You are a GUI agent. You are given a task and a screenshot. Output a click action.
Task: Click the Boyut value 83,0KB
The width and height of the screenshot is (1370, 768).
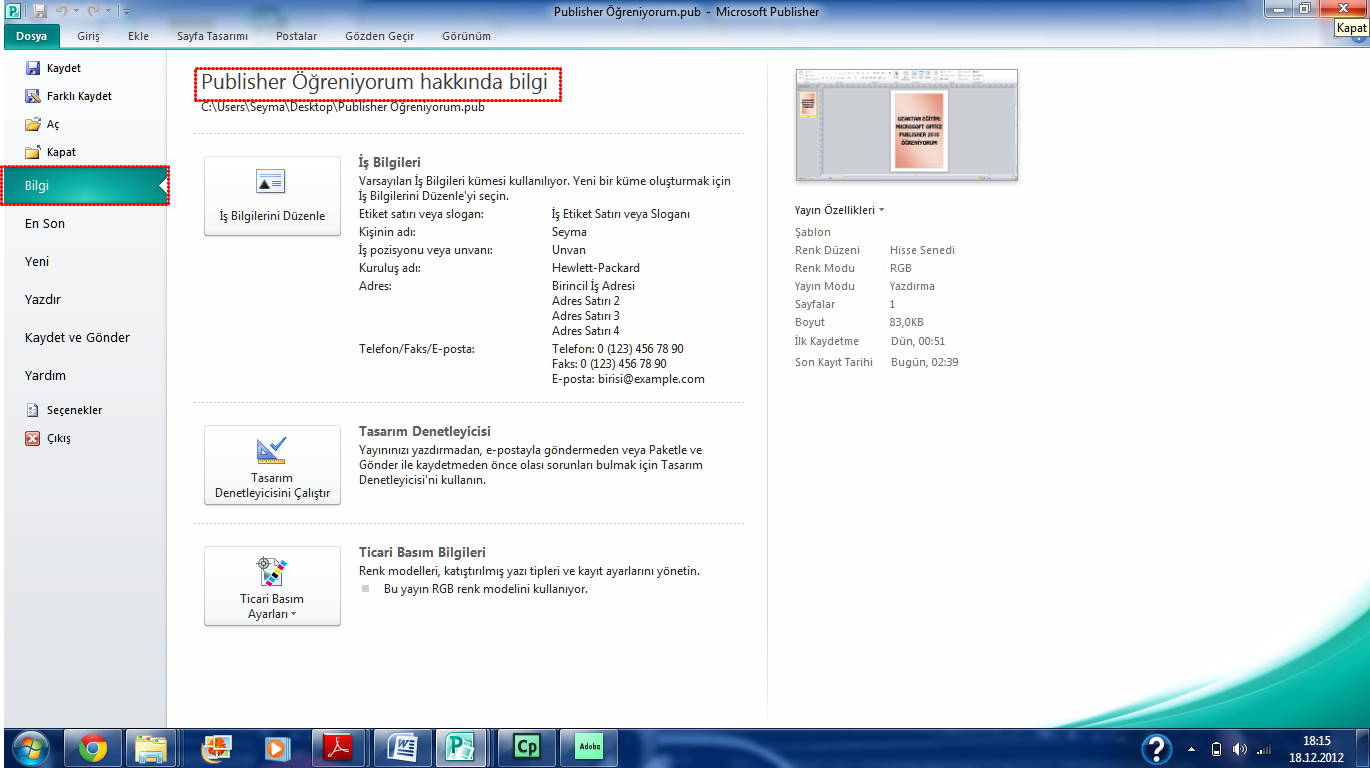coord(906,322)
